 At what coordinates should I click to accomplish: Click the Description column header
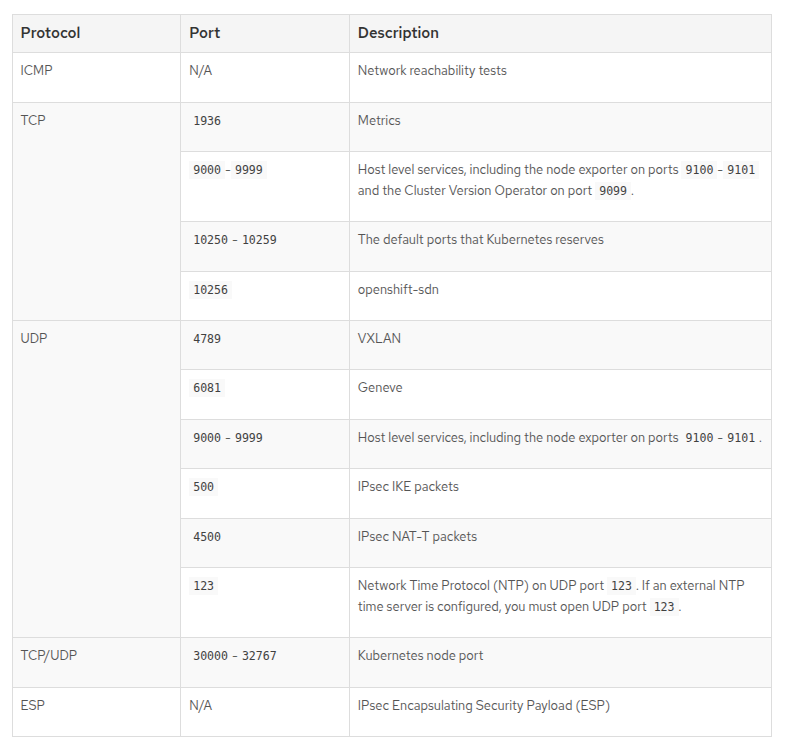(398, 33)
